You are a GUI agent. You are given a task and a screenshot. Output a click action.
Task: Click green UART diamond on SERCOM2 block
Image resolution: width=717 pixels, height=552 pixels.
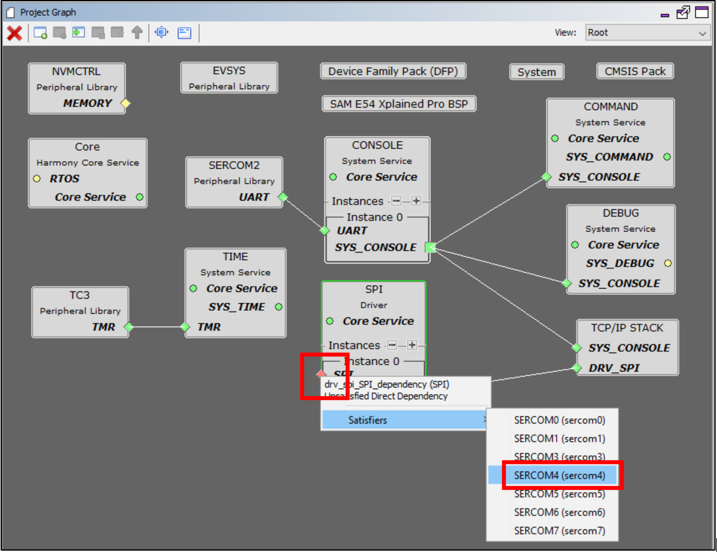coord(283,197)
